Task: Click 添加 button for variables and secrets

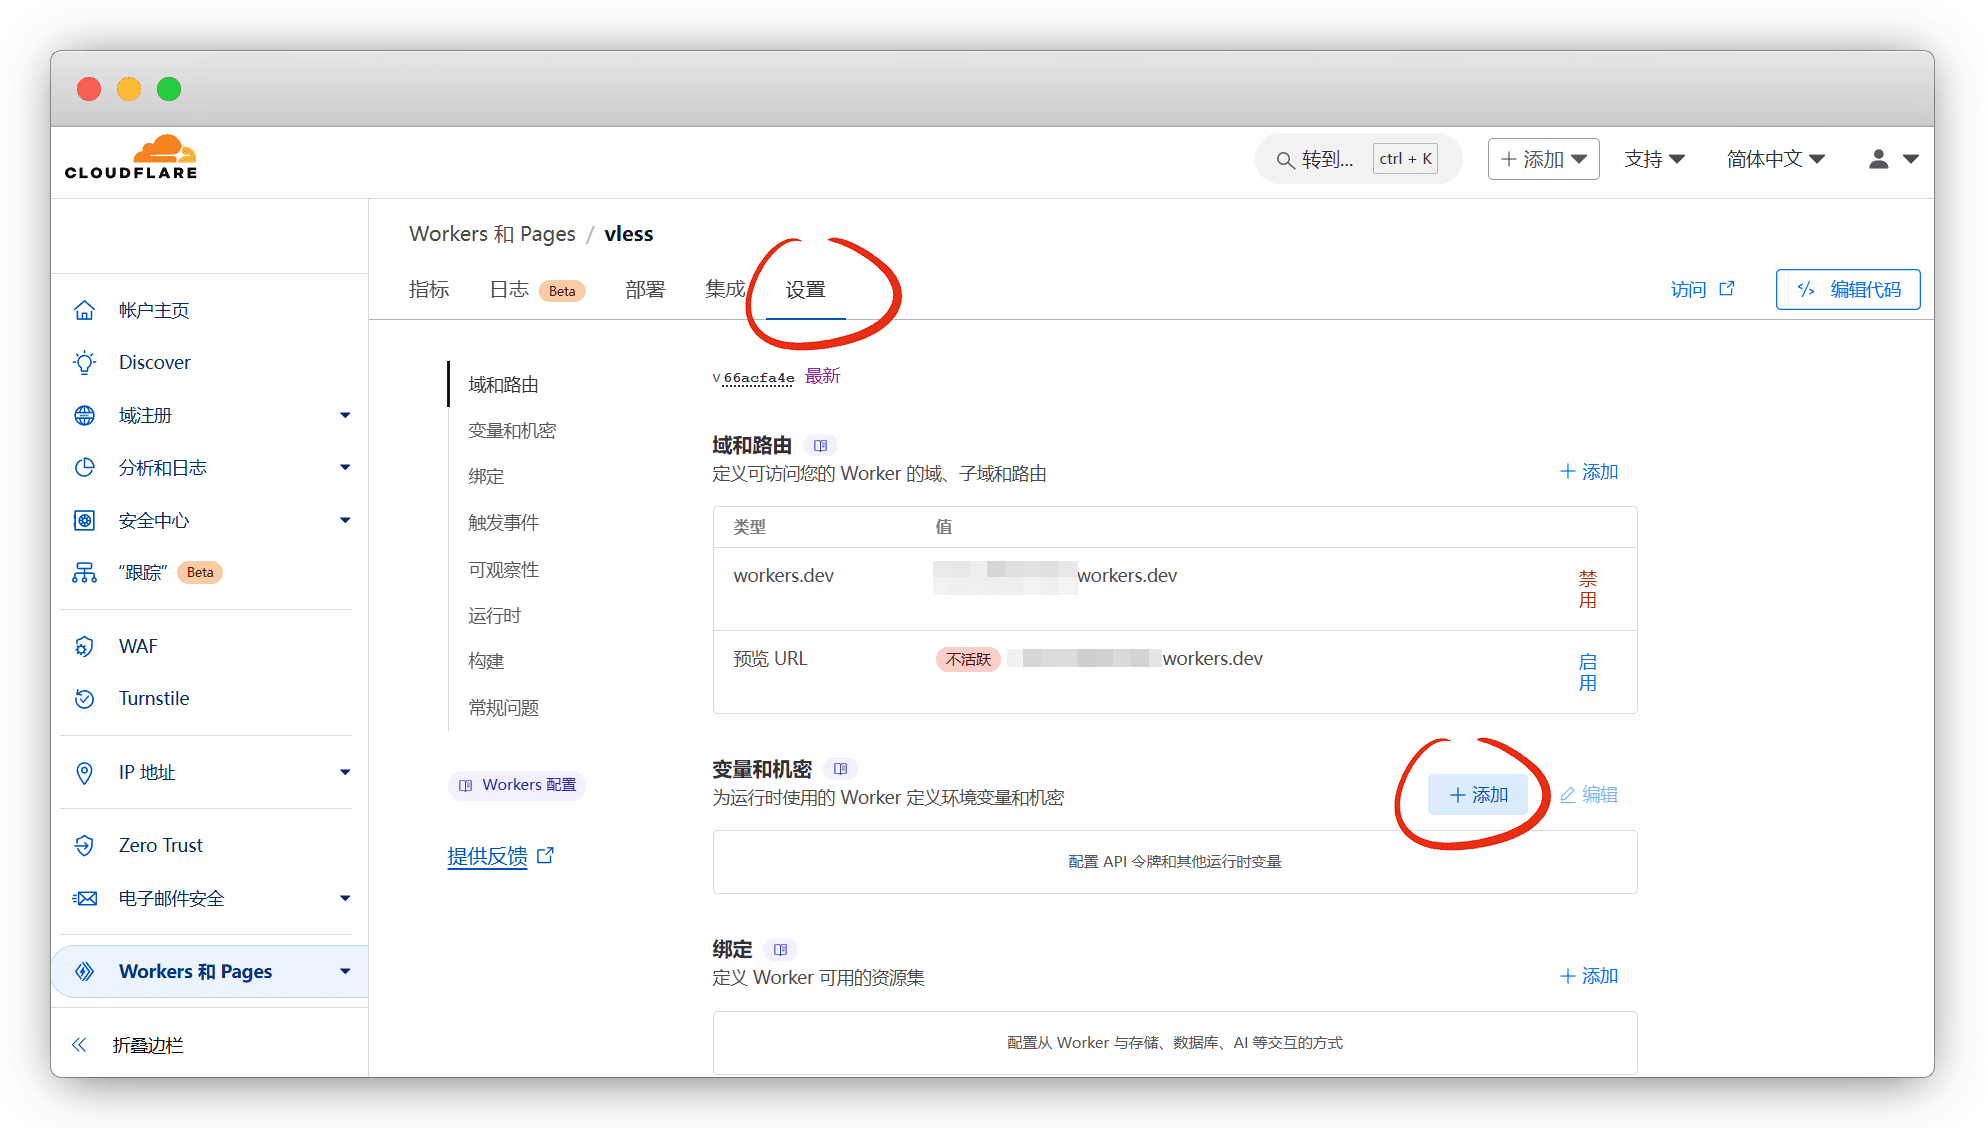Action: (1478, 795)
